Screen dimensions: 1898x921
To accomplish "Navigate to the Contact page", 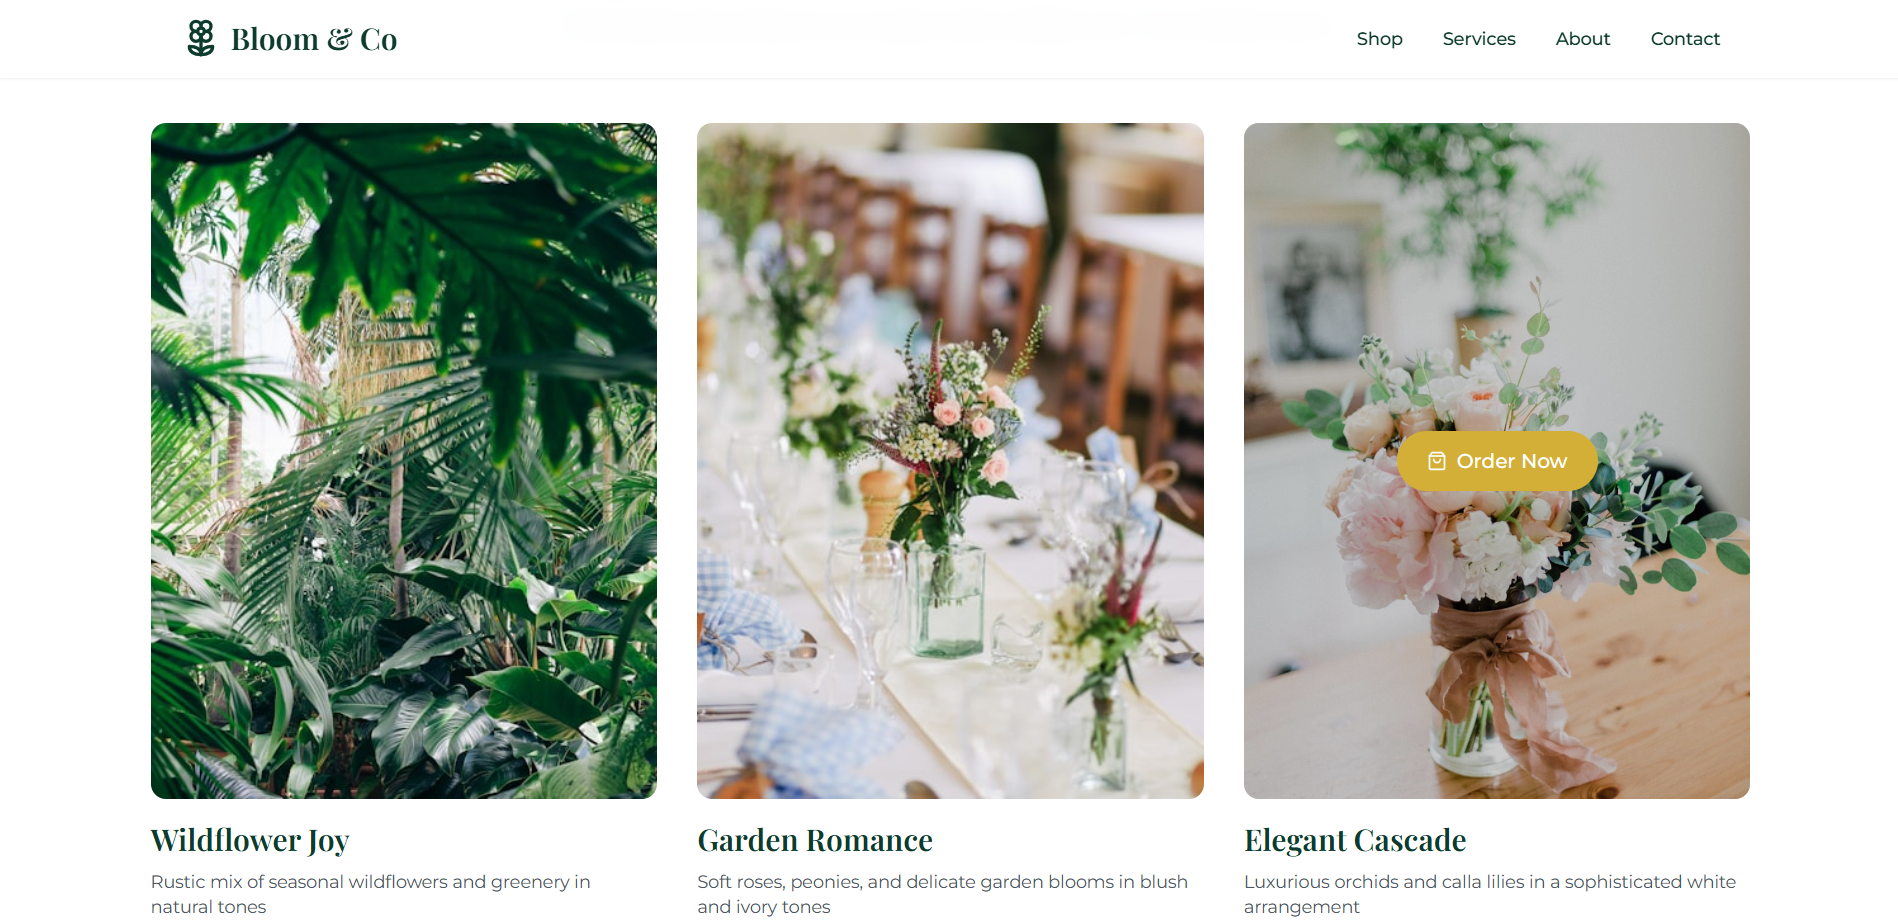I will click(x=1685, y=39).
